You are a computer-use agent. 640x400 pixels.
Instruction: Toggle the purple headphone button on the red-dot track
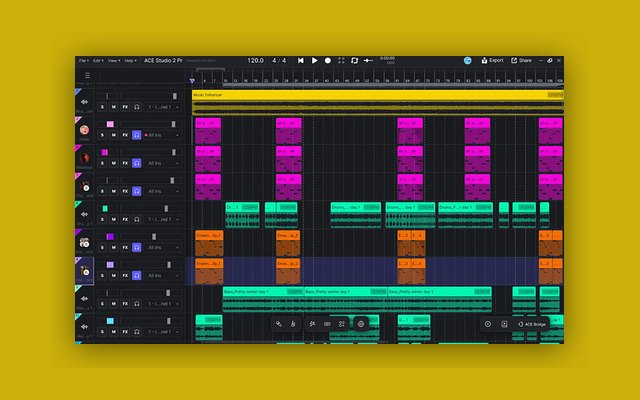[137, 135]
